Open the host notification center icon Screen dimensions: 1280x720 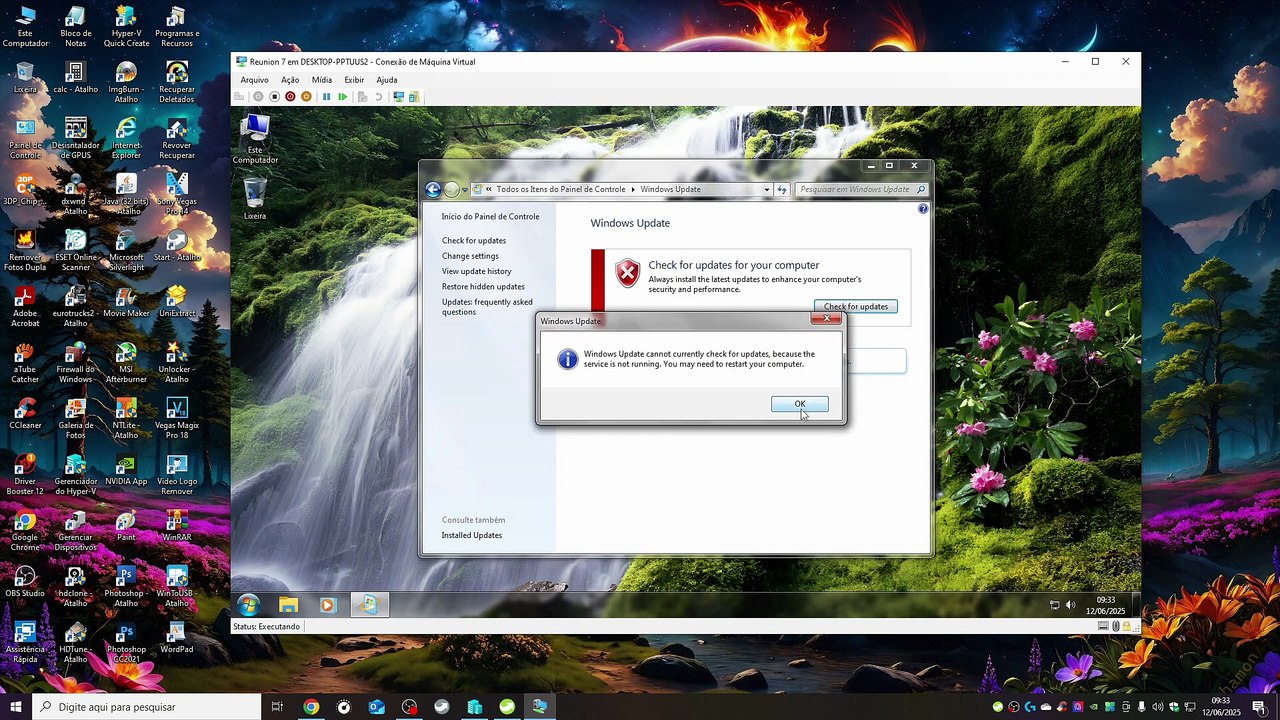(x=1259, y=707)
